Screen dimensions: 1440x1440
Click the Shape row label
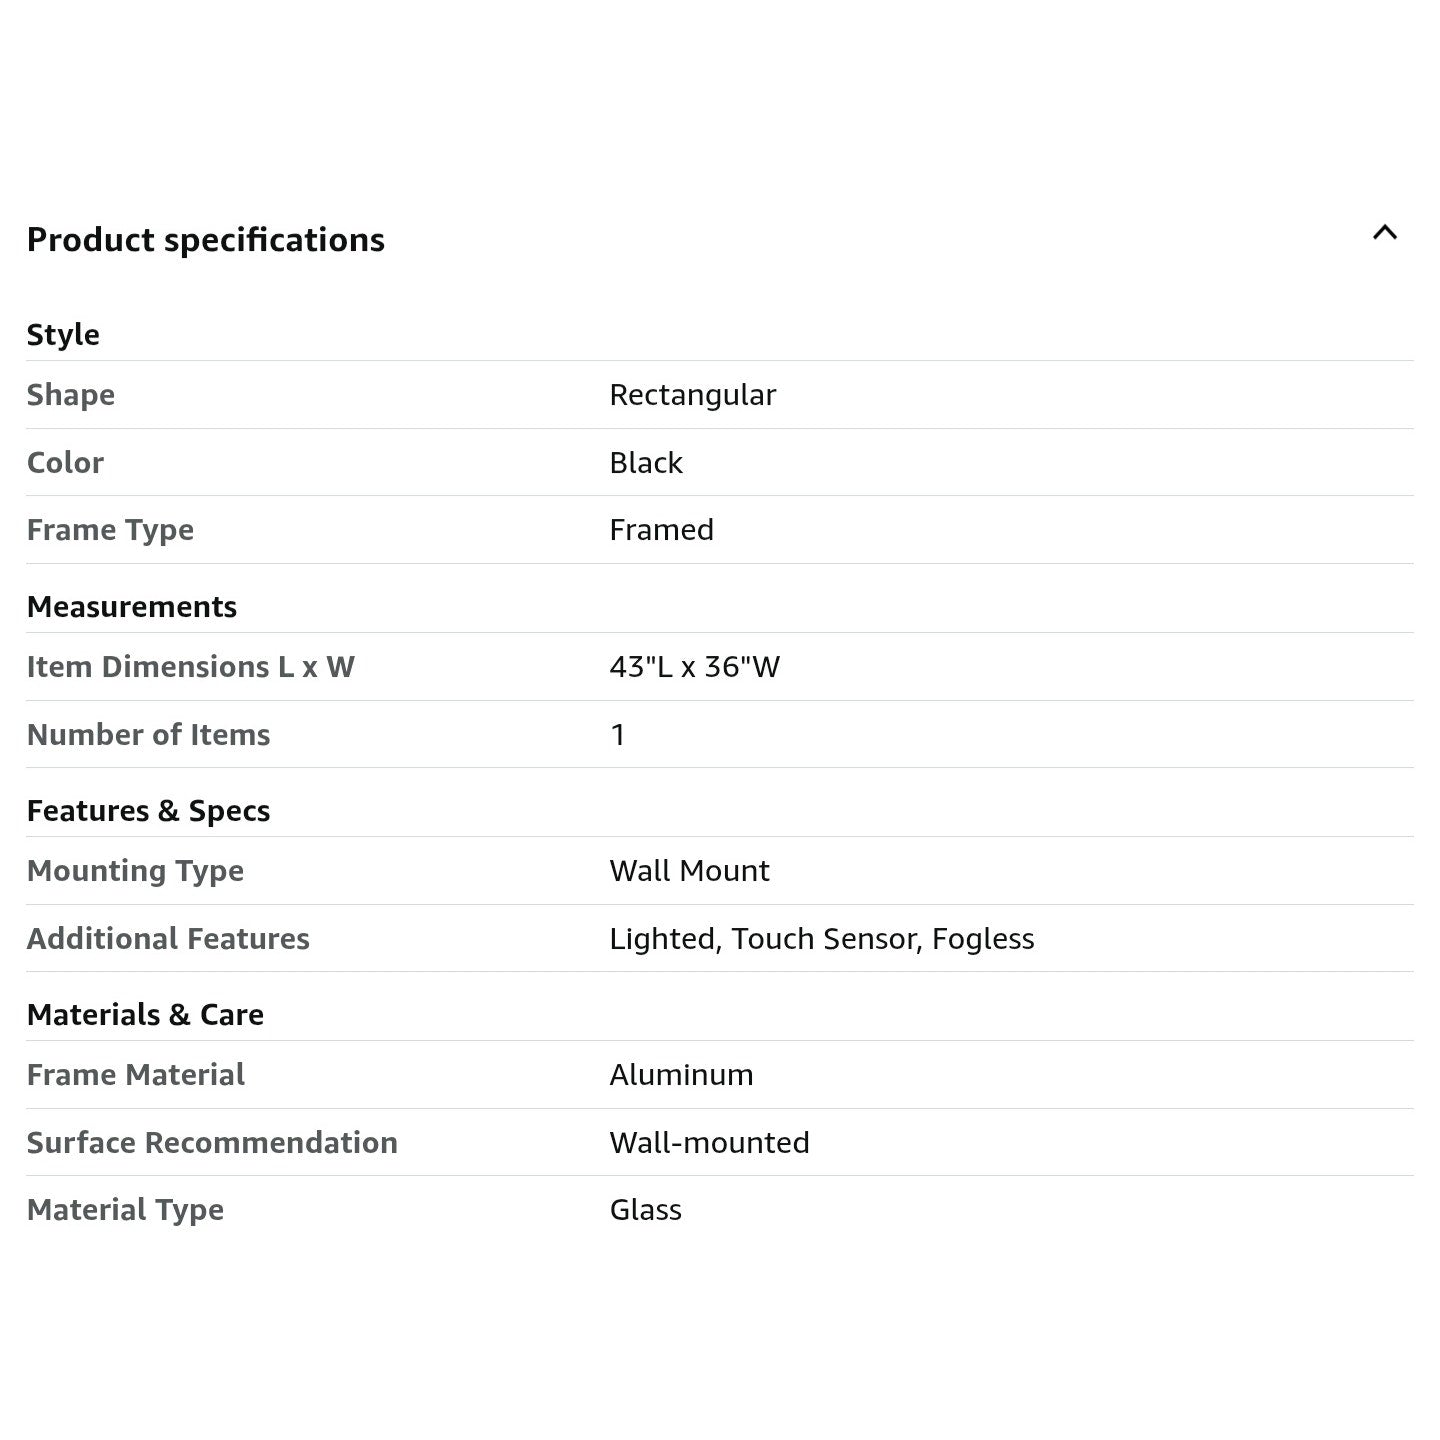click(71, 395)
